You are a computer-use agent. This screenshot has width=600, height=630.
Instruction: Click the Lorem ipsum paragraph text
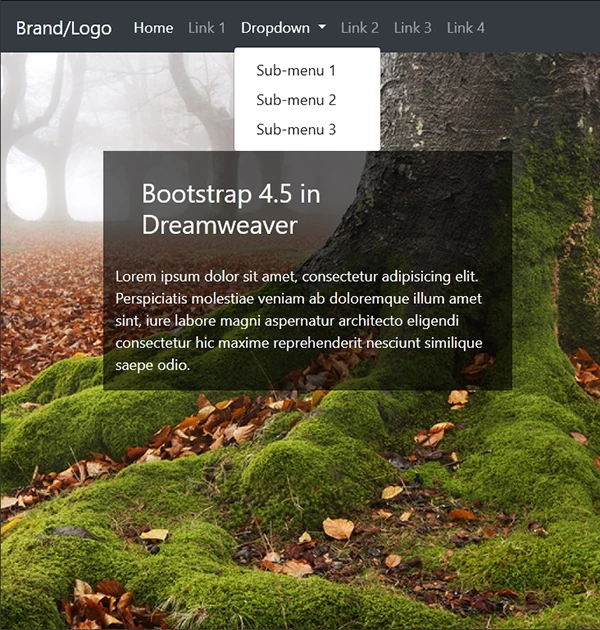299,321
